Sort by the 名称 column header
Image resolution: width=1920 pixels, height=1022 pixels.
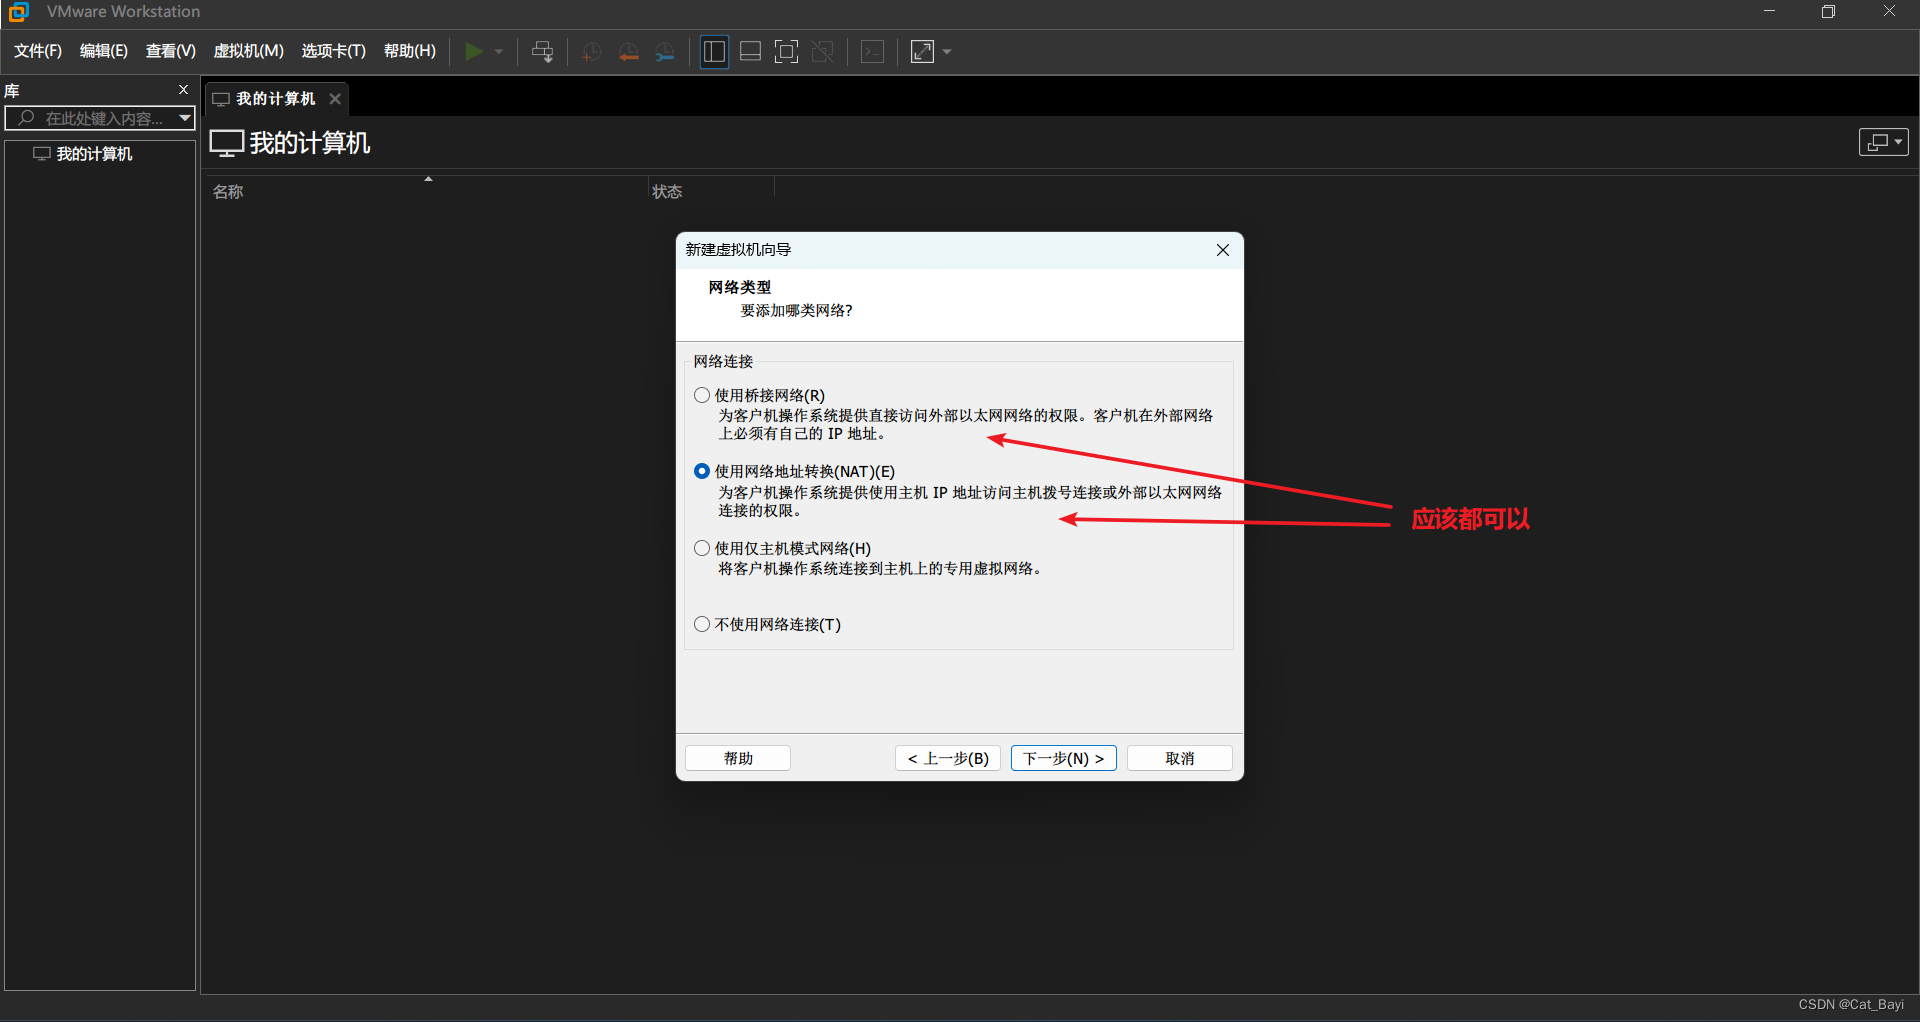tap(228, 192)
